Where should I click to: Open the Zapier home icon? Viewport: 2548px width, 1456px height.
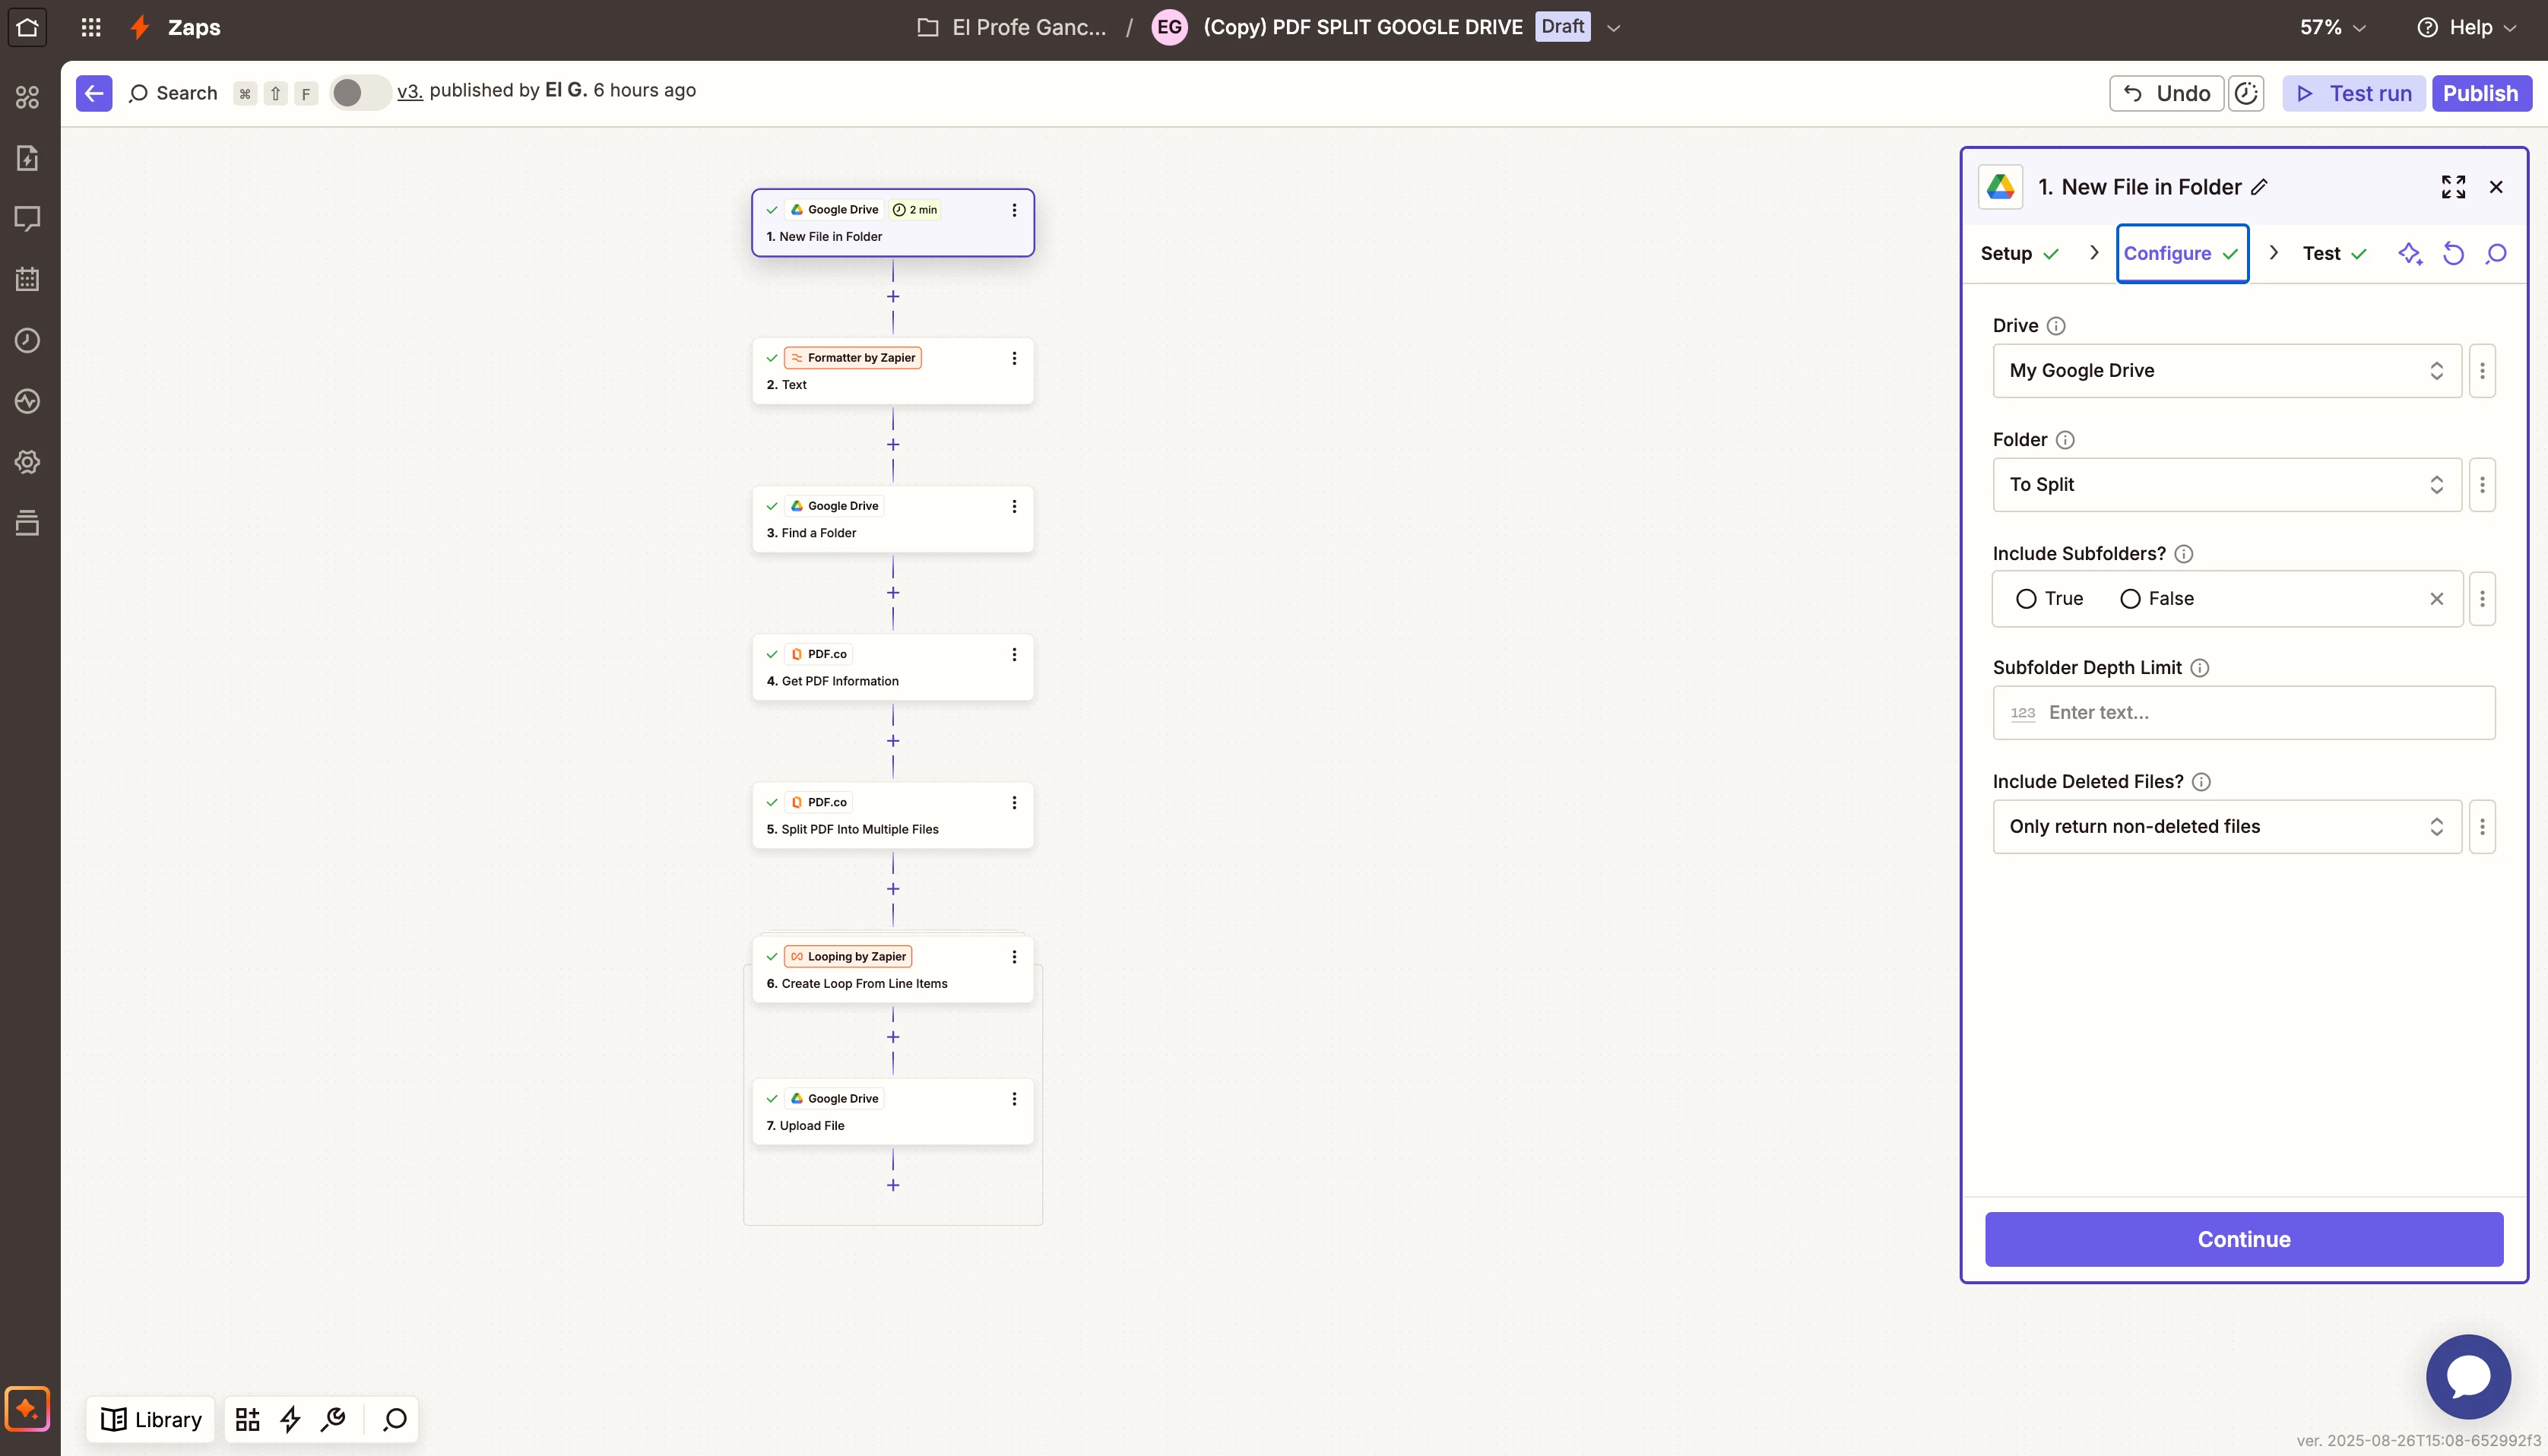[x=27, y=27]
